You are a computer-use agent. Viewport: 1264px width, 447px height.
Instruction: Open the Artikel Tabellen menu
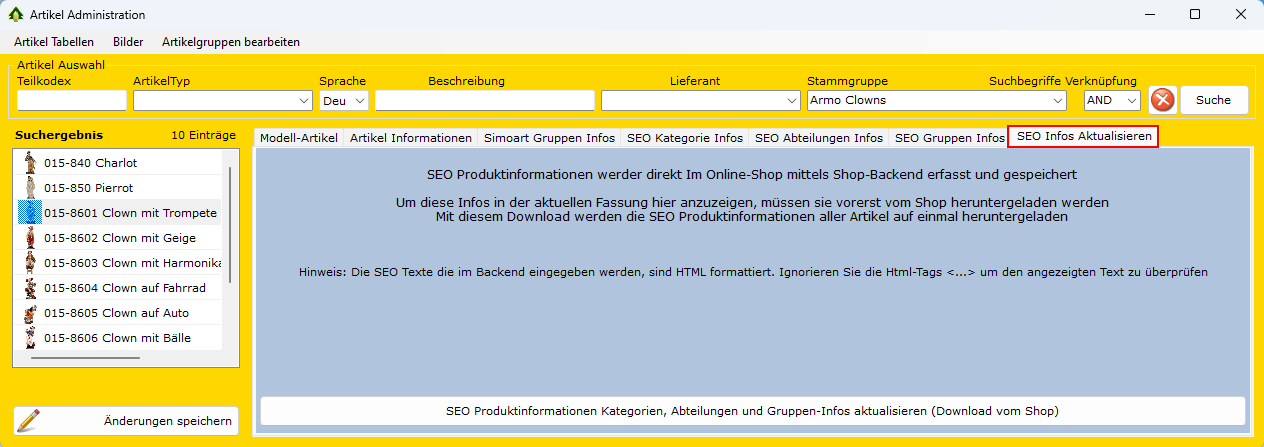tap(54, 42)
